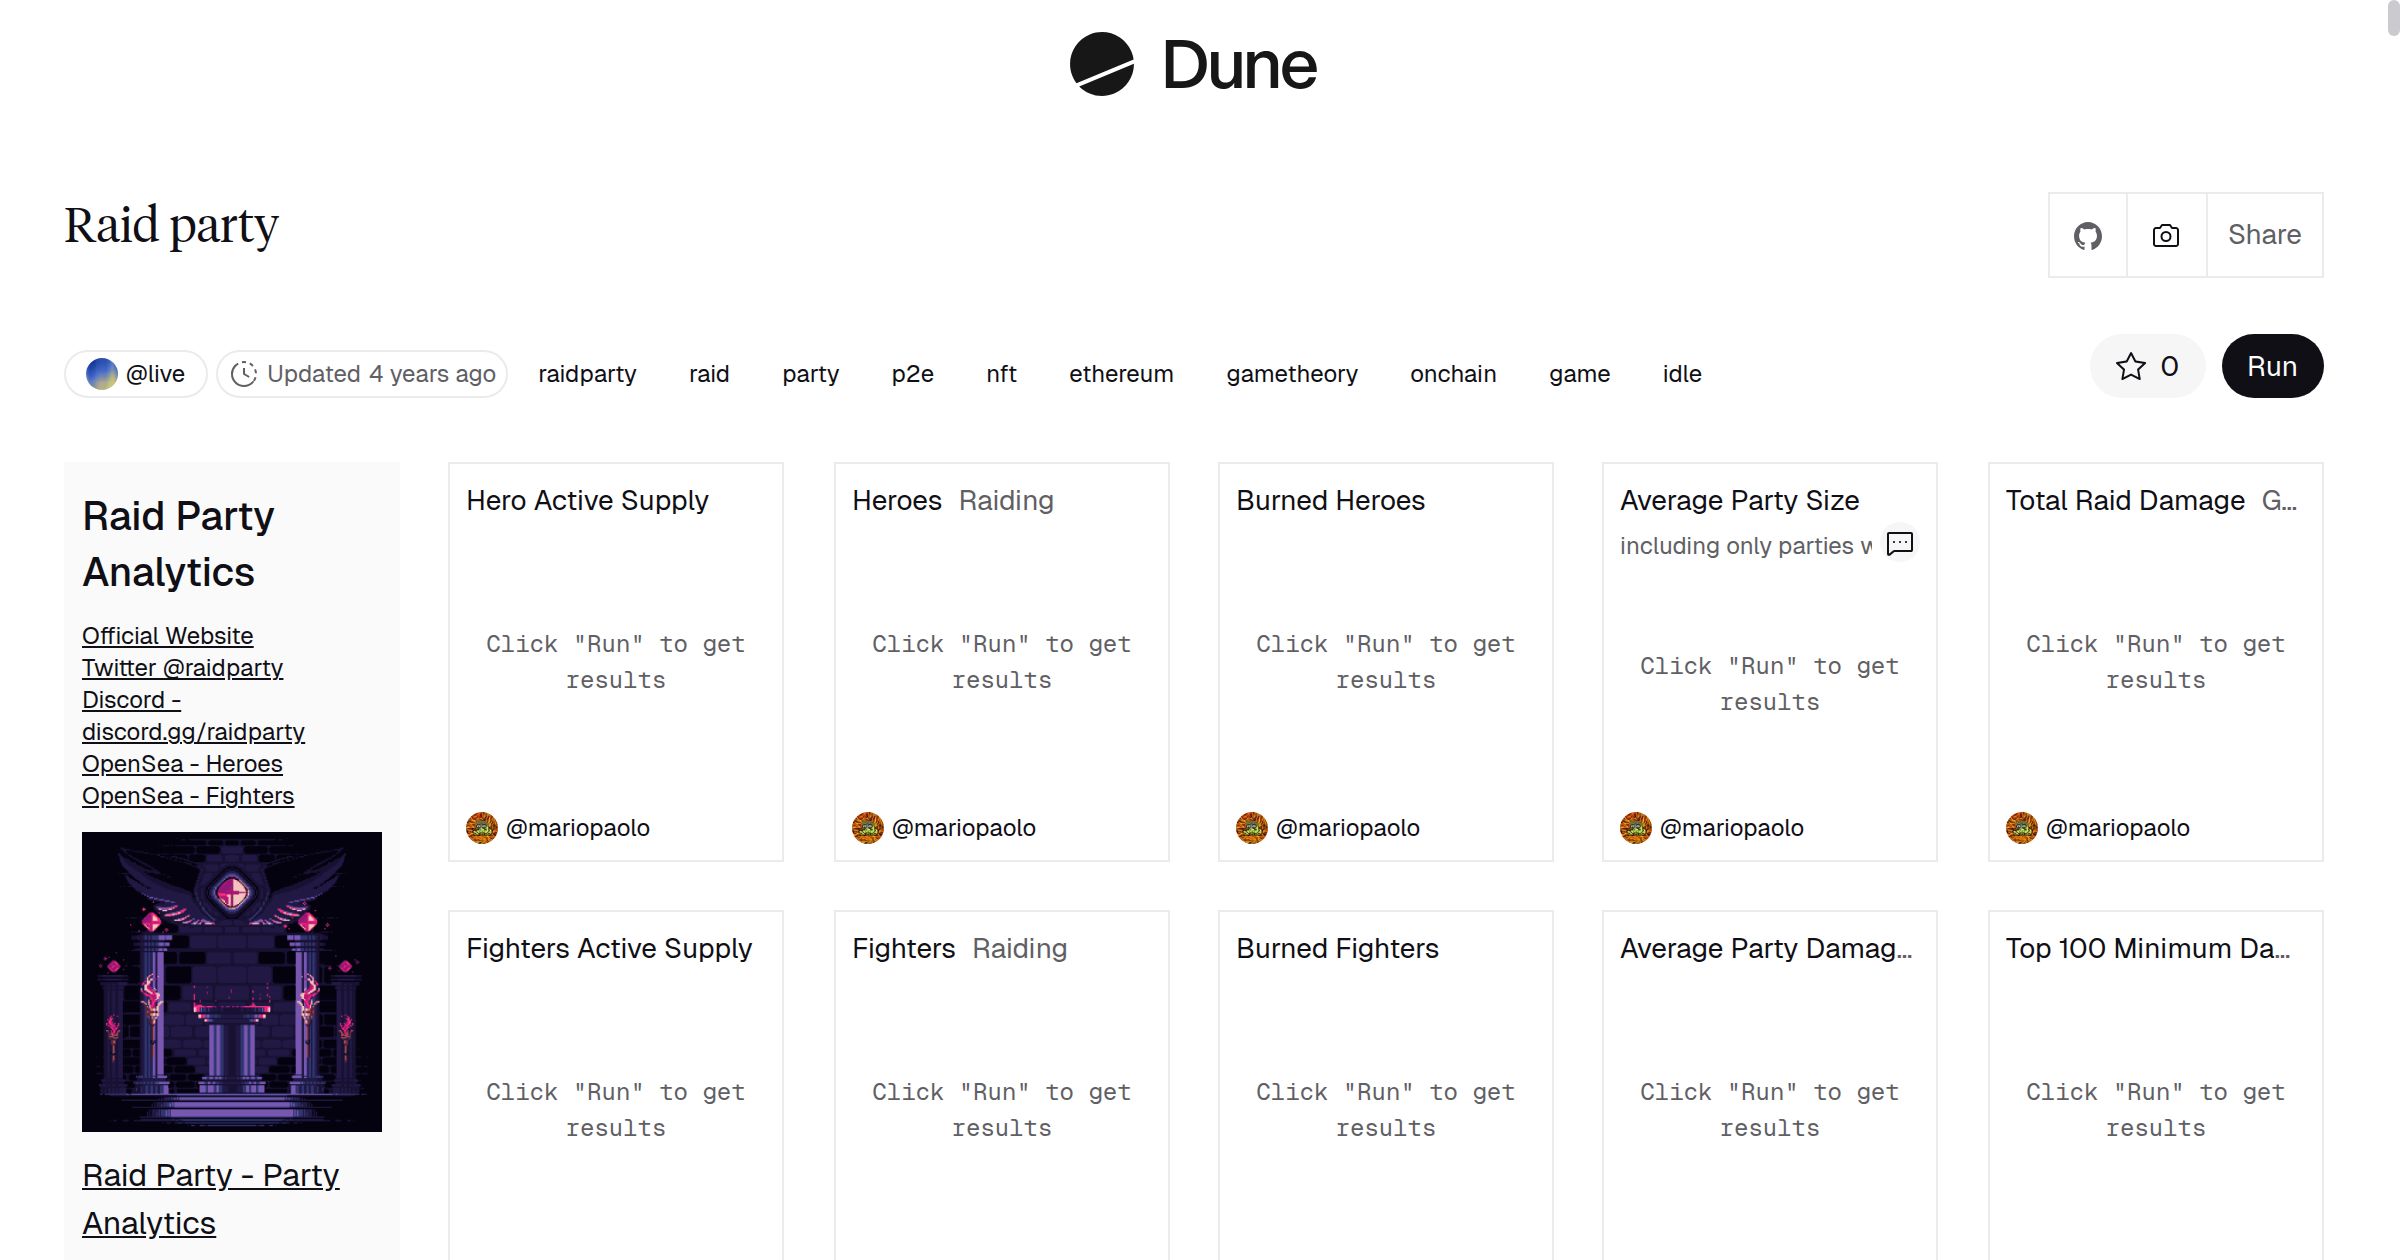The image size is (2400, 1260).
Task: Select the raidparty tag
Action: pos(587,374)
